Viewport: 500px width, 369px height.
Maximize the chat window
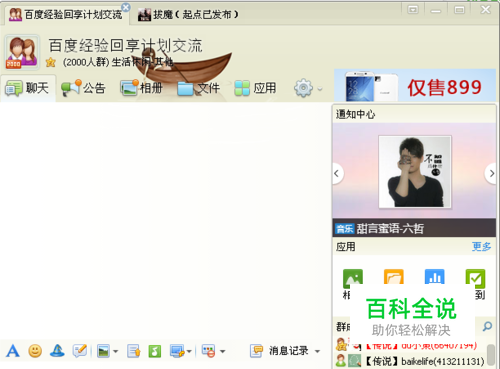click(459, 10)
